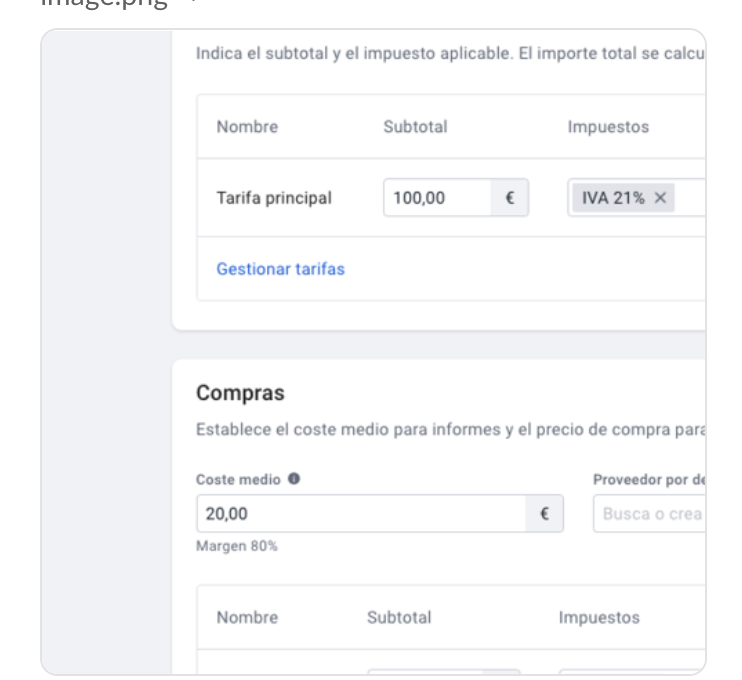Click the subtotal field showing 100,00
Image resolution: width=742 pixels, height=680 pixels.
tap(437, 198)
